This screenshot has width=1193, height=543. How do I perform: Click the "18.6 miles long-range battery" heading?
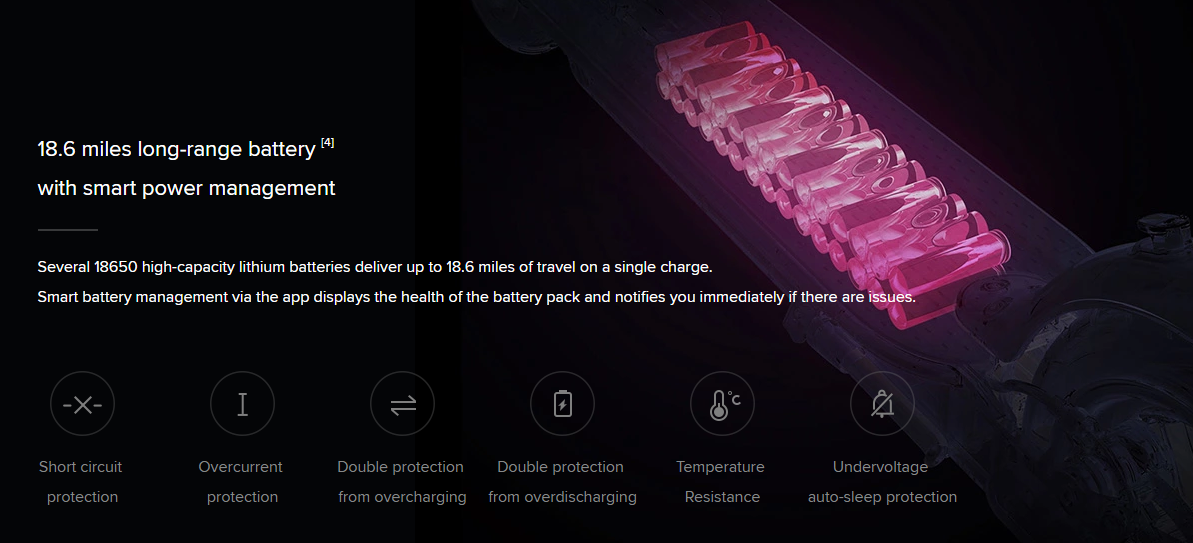[x=176, y=149]
